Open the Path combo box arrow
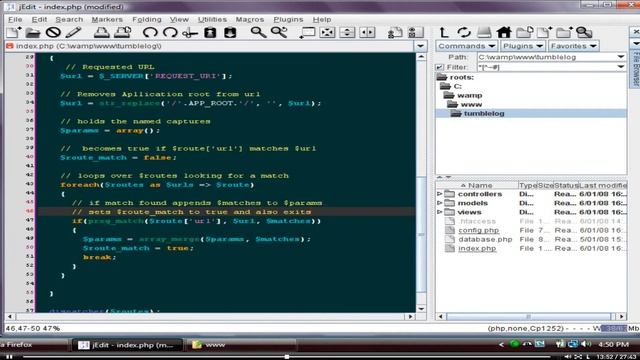 pos(621,57)
